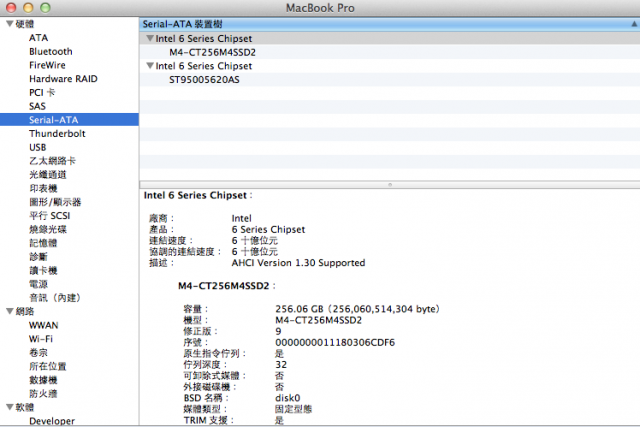Select the highlighted Serial-ATA item
The height and width of the screenshot is (427, 640).
(x=69, y=120)
